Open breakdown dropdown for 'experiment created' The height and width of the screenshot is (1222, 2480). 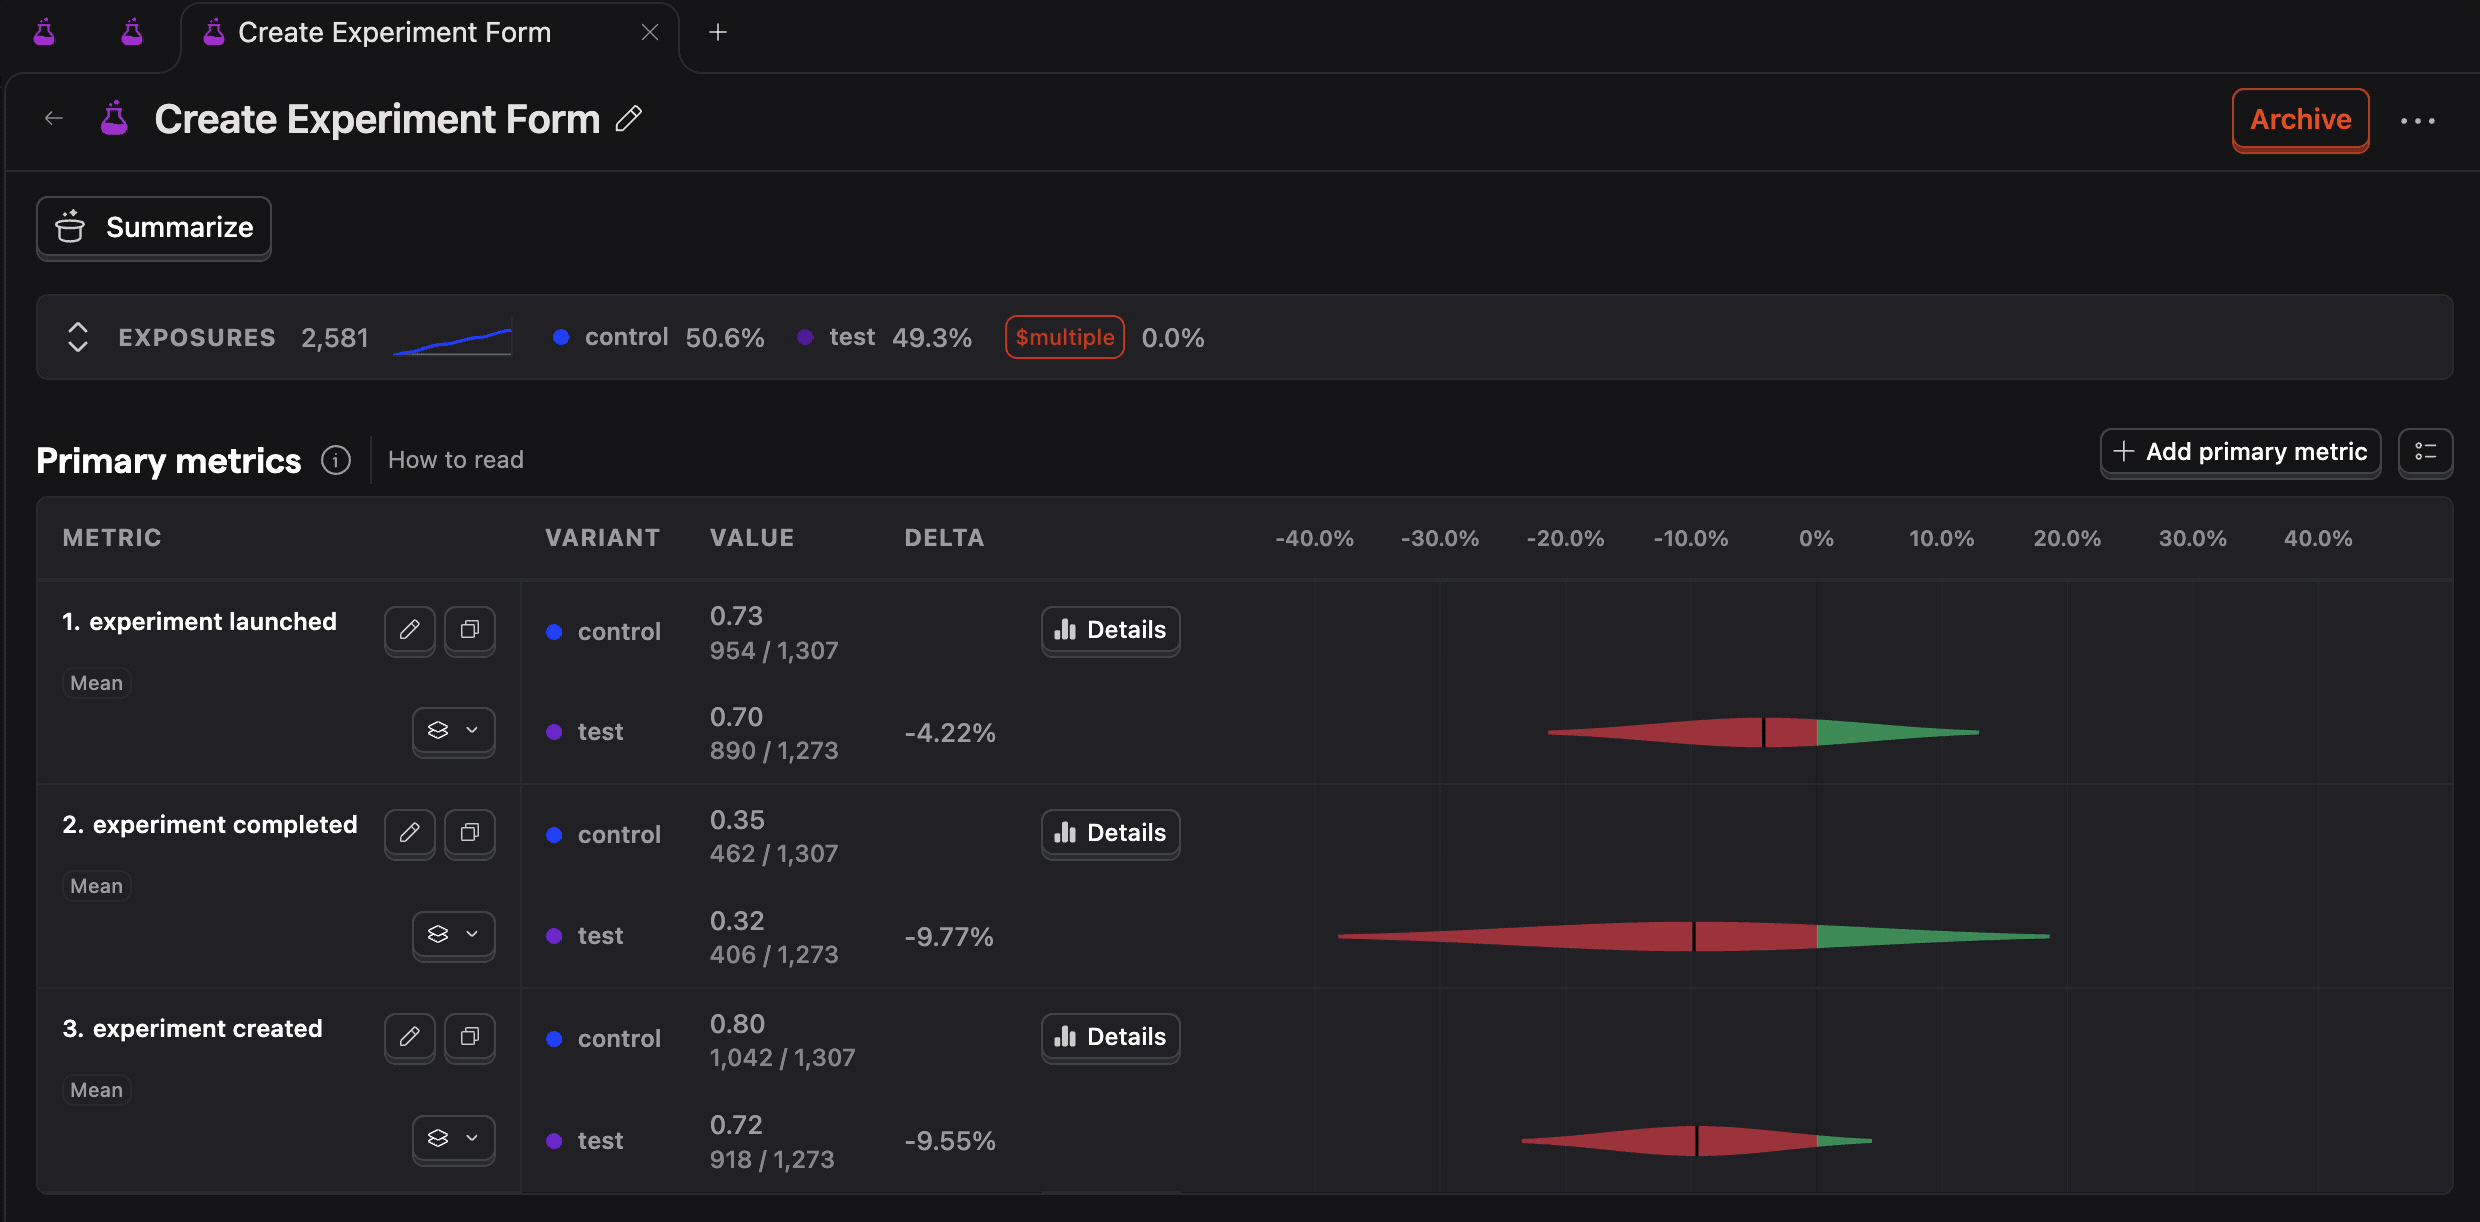(x=453, y=1139)
